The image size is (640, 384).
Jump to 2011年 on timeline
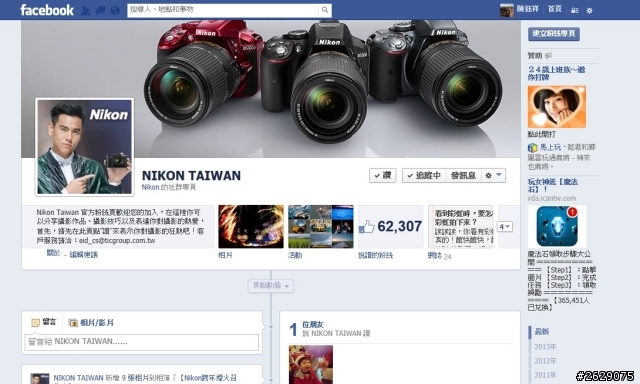[545, 375]
